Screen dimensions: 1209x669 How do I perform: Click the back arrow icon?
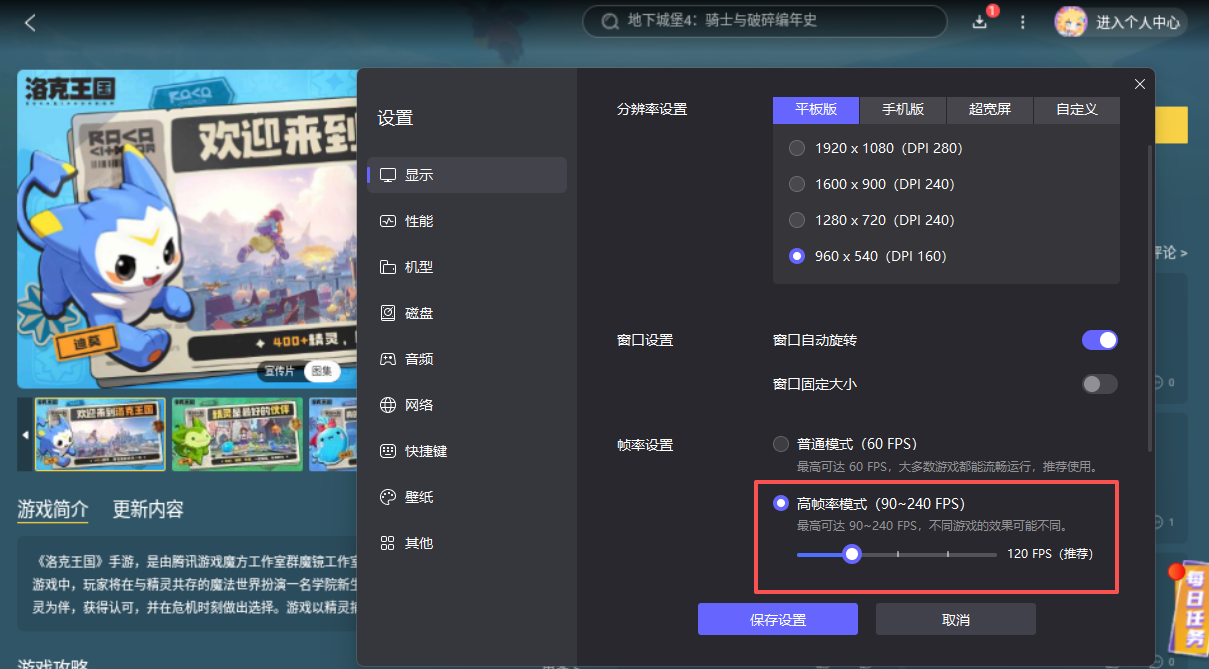(x=30, y=22)
